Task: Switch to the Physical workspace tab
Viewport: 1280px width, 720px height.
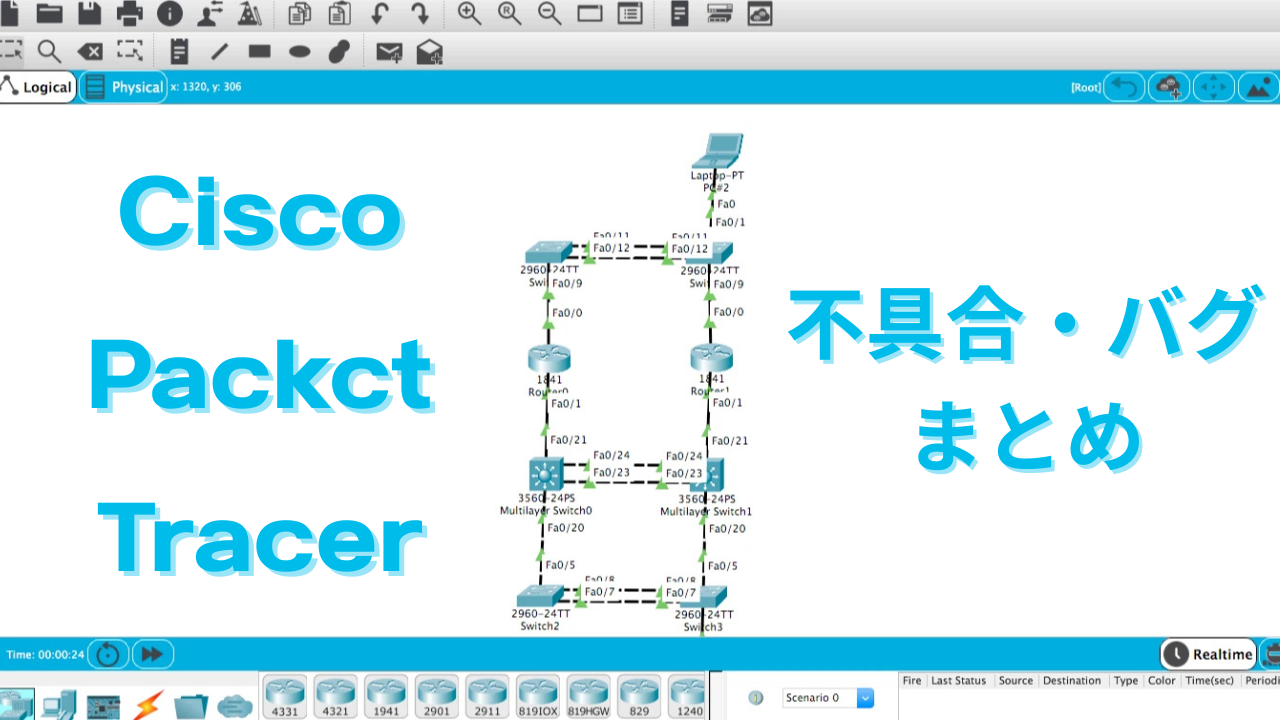Action: click(124, 87)
